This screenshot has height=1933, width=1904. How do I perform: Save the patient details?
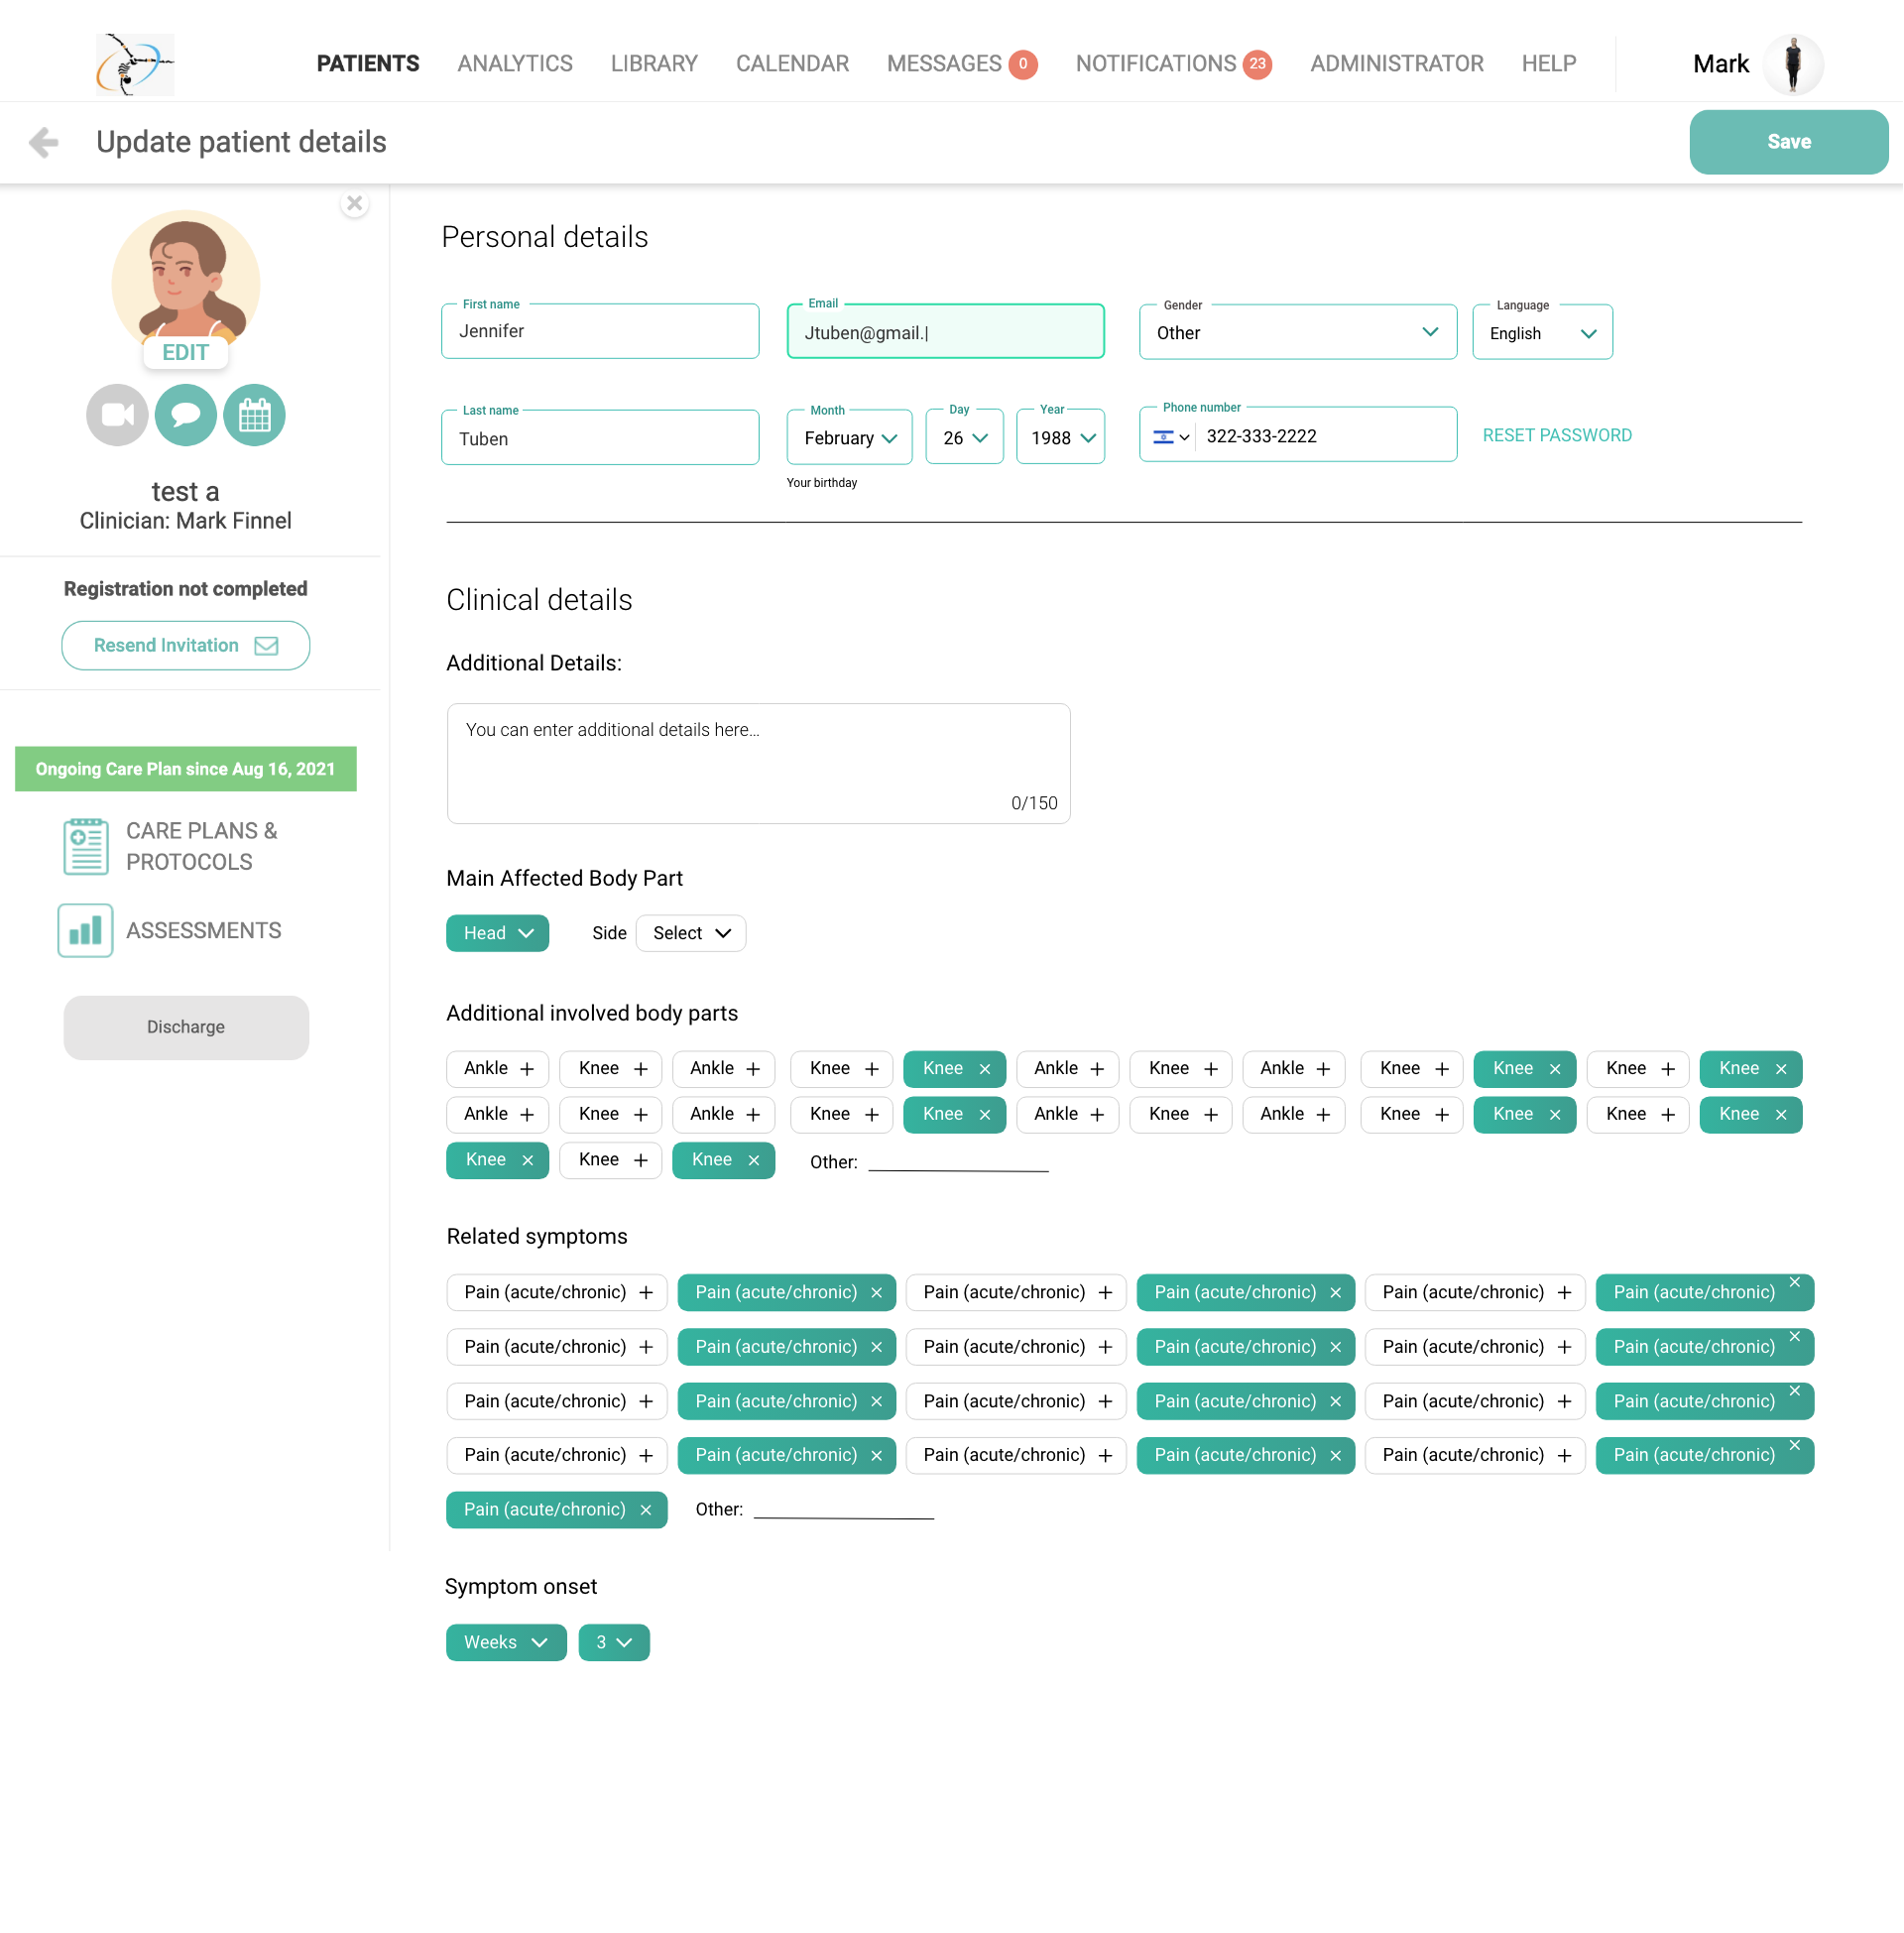tap(1790, 142)
